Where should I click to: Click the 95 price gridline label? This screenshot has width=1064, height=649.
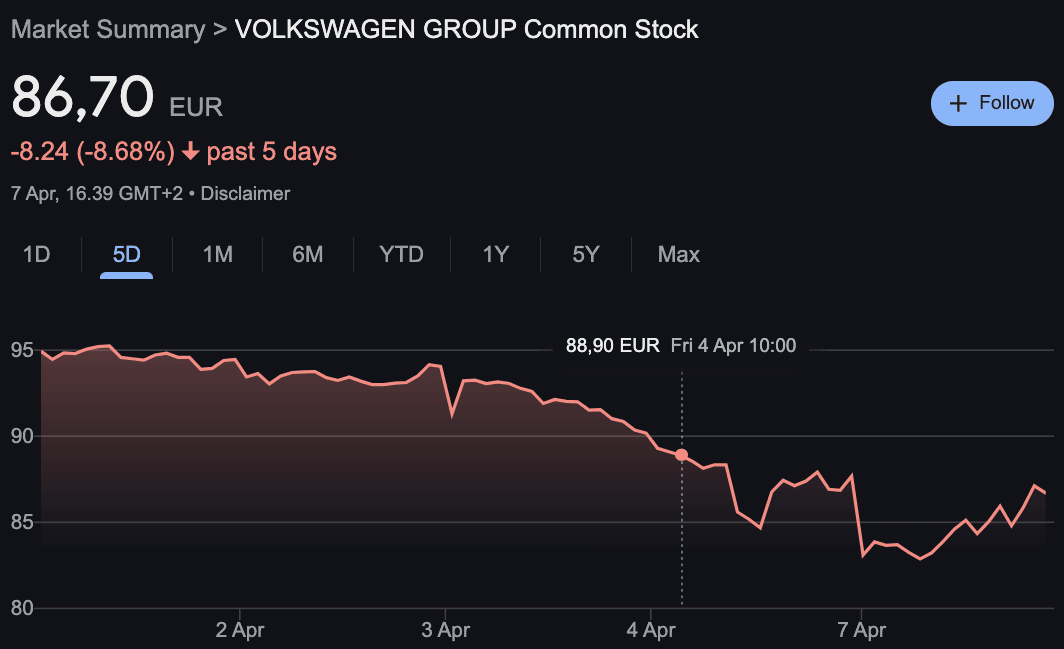pyautogui.click(x=21, y=349)
